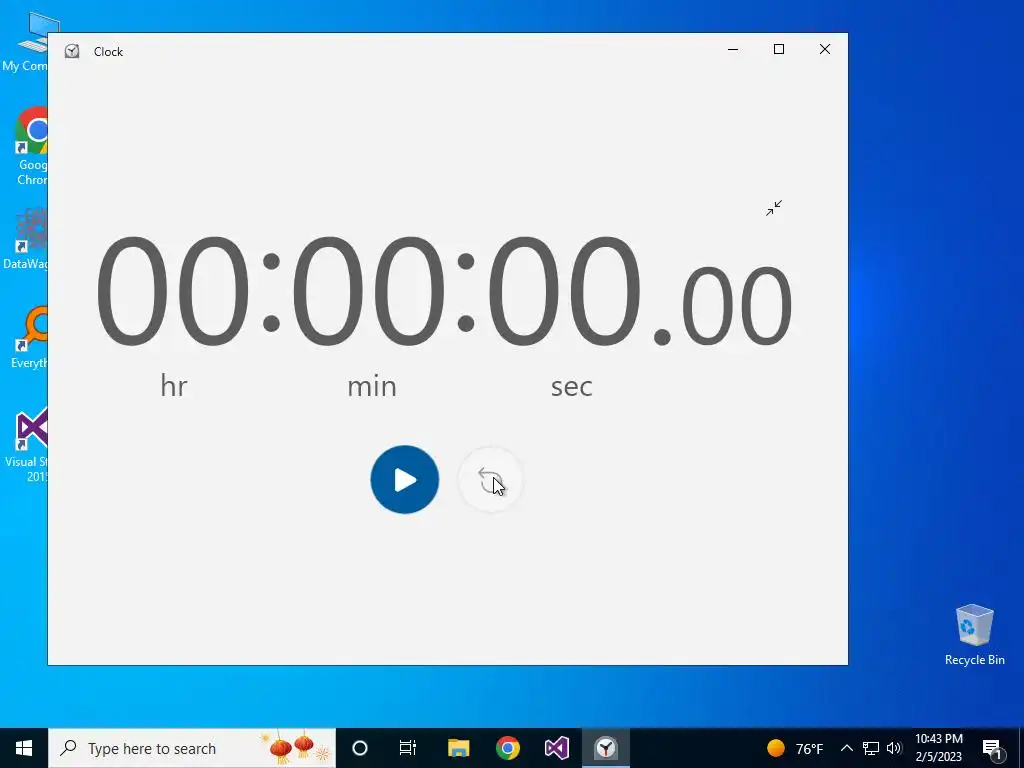Click the hr label
The image size is (1024, 768).
click(x=174, y=386)
